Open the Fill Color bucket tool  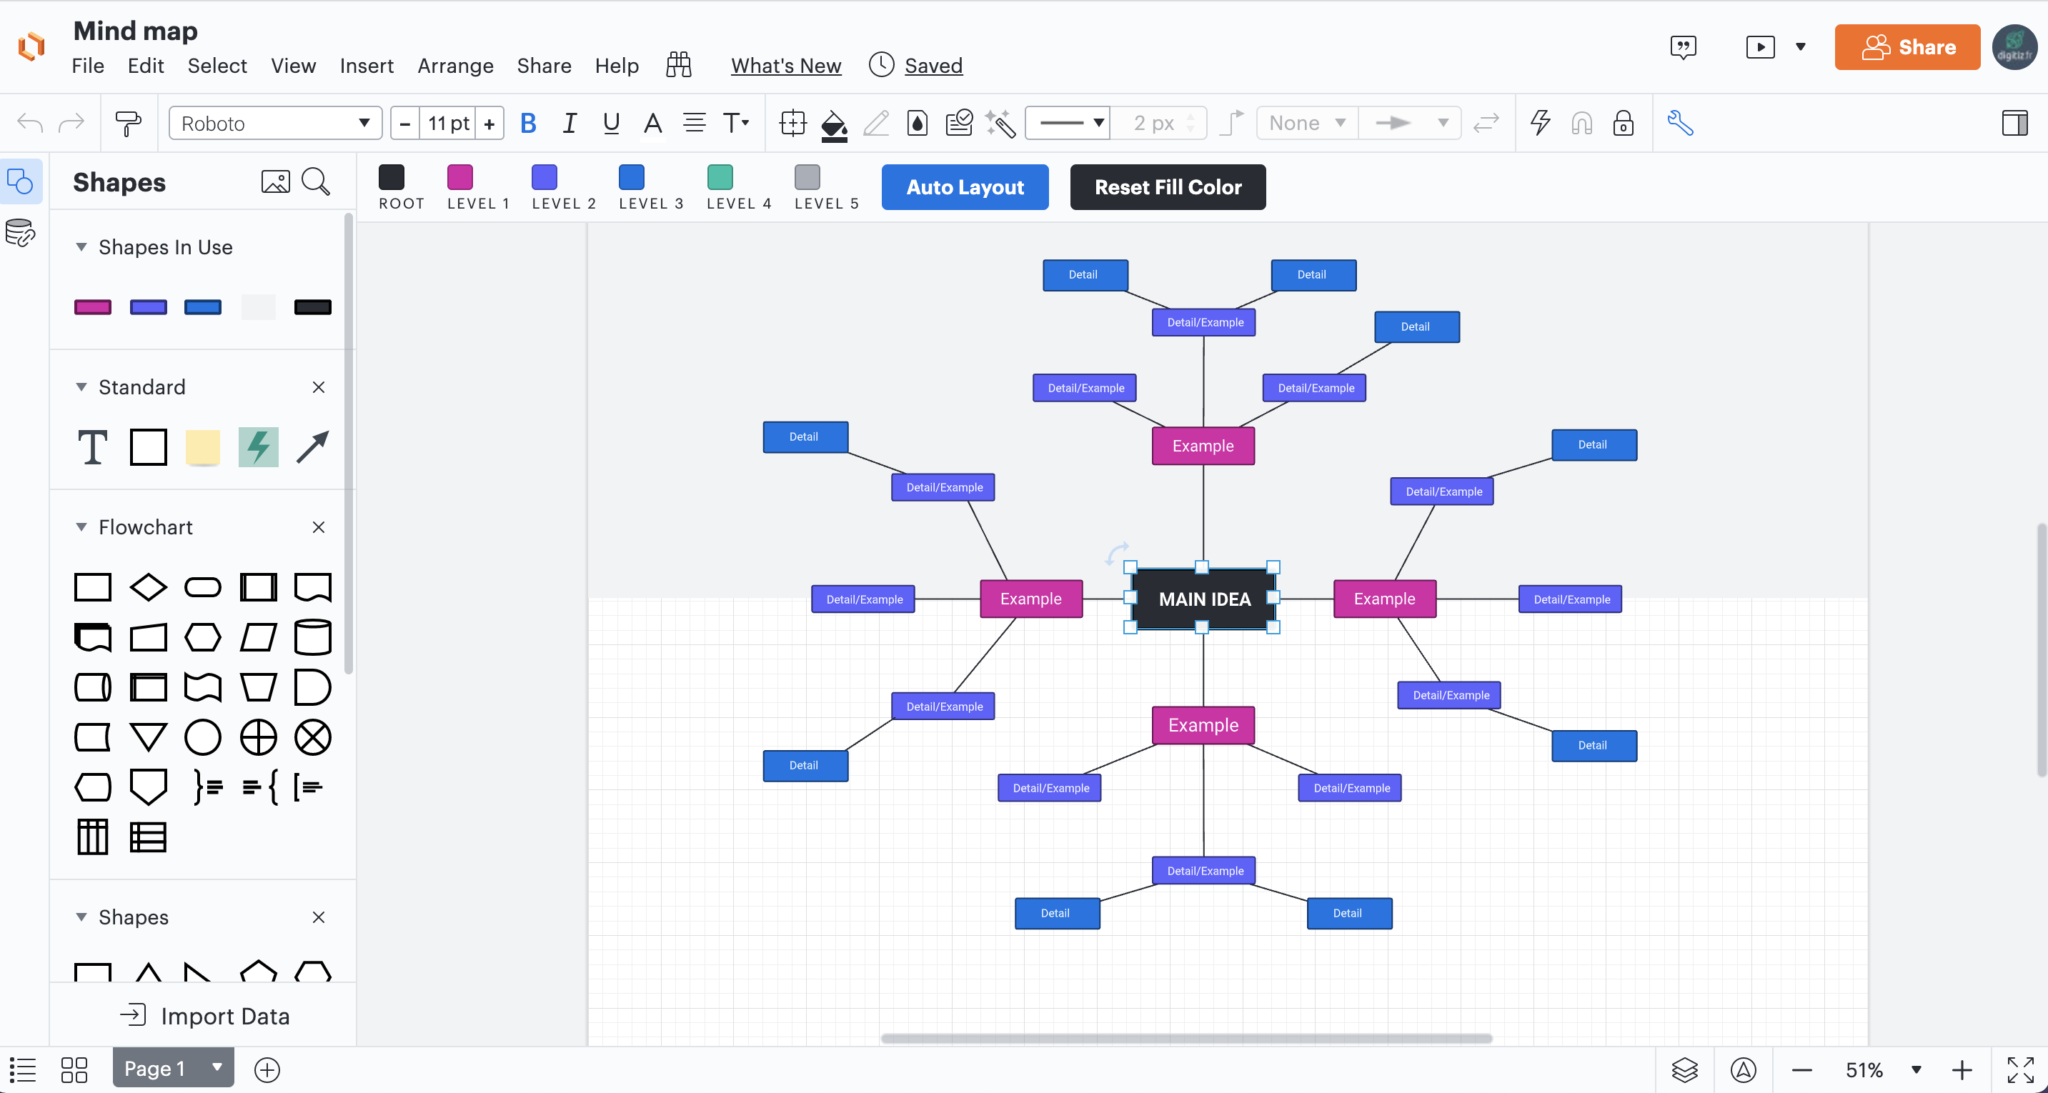pos(833,123)
